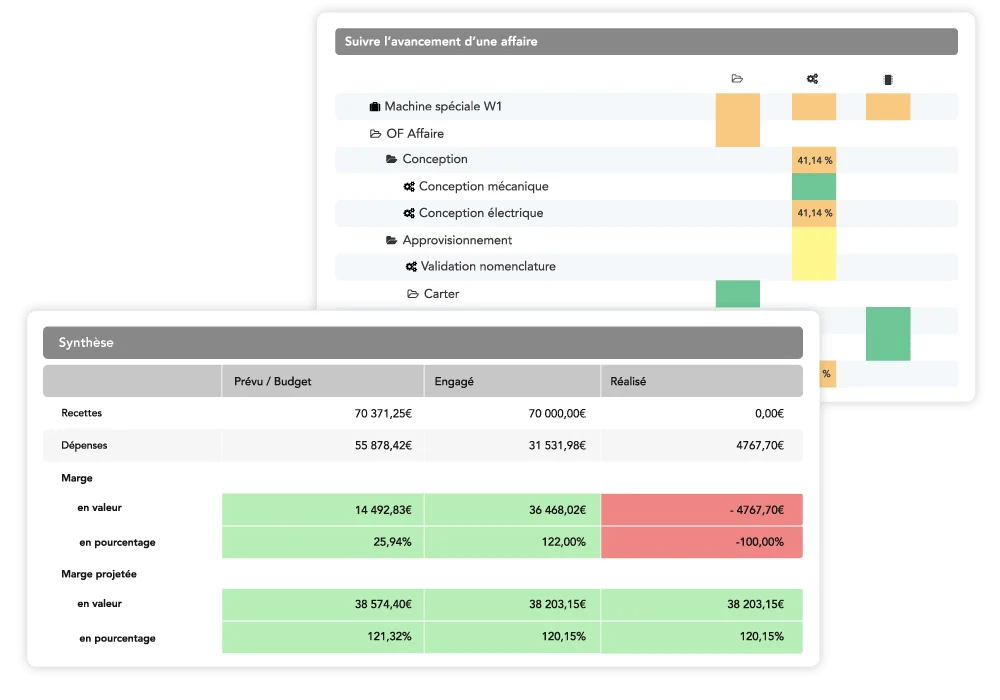
Task: Click the yellow Validation nomenclature status cell
Action: [813, 267]
